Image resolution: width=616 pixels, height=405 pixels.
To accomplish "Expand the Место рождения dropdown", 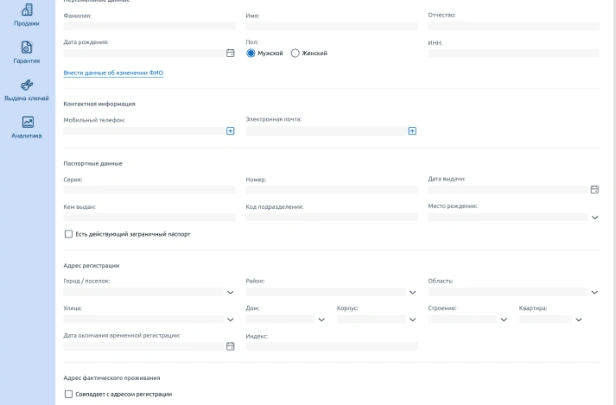I will [594, 217].
